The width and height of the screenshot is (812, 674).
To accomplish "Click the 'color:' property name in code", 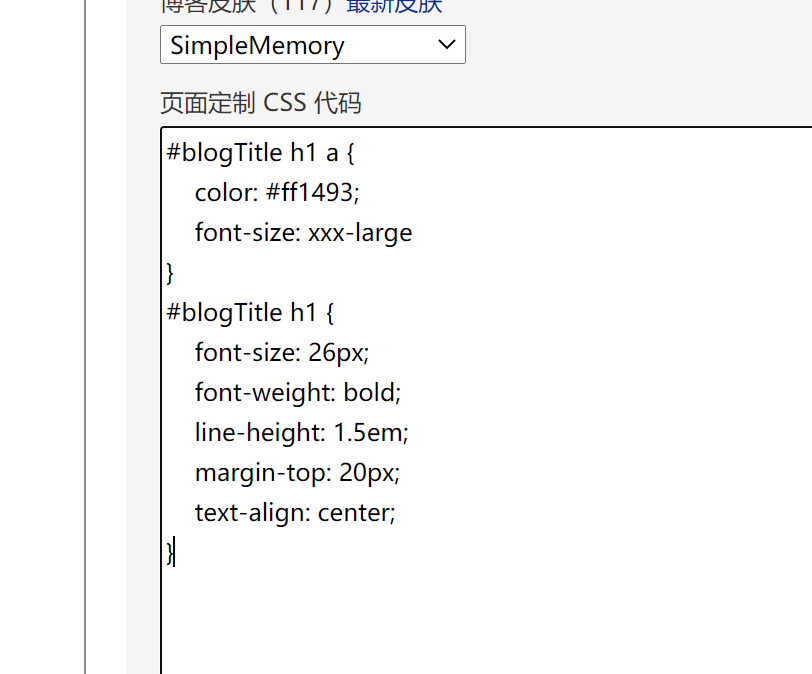I will point(226,193).
